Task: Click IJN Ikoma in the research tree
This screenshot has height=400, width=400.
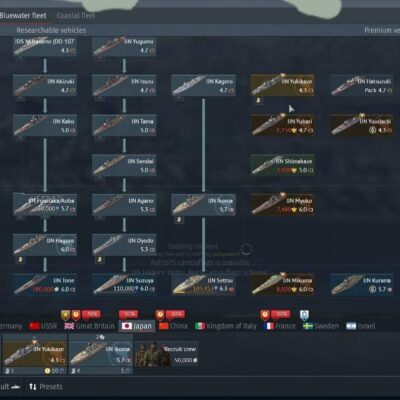Action: coord(204,205)
